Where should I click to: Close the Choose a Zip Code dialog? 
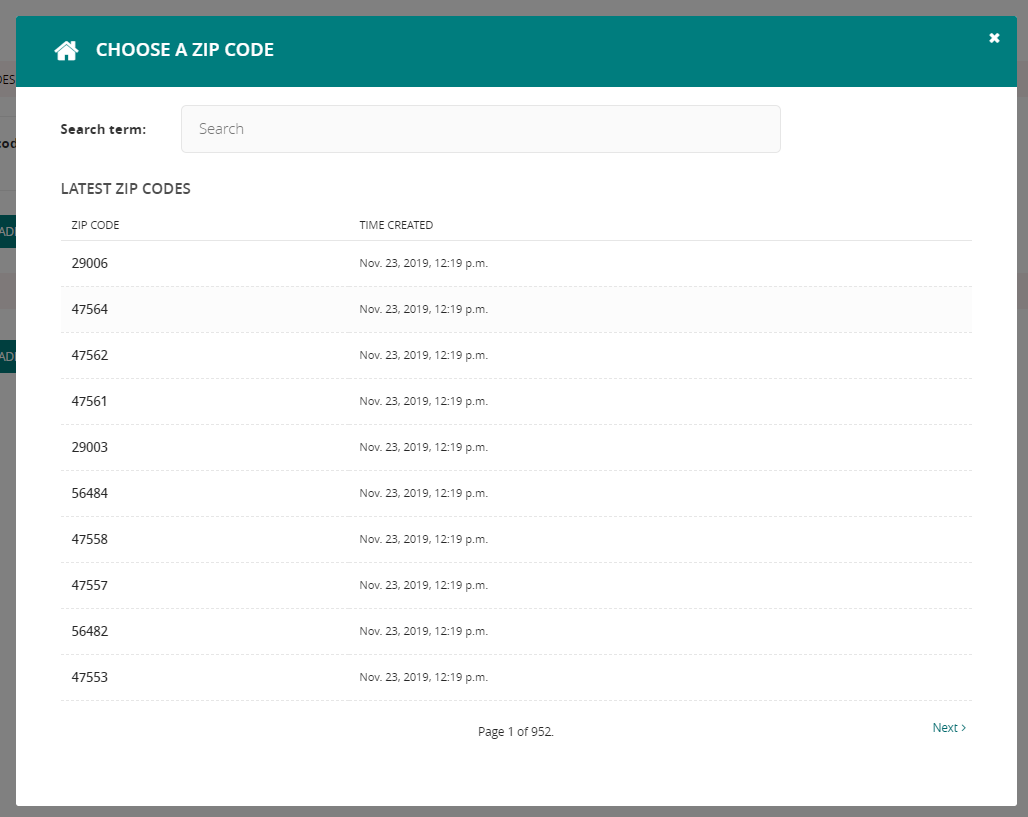point(994,37)
